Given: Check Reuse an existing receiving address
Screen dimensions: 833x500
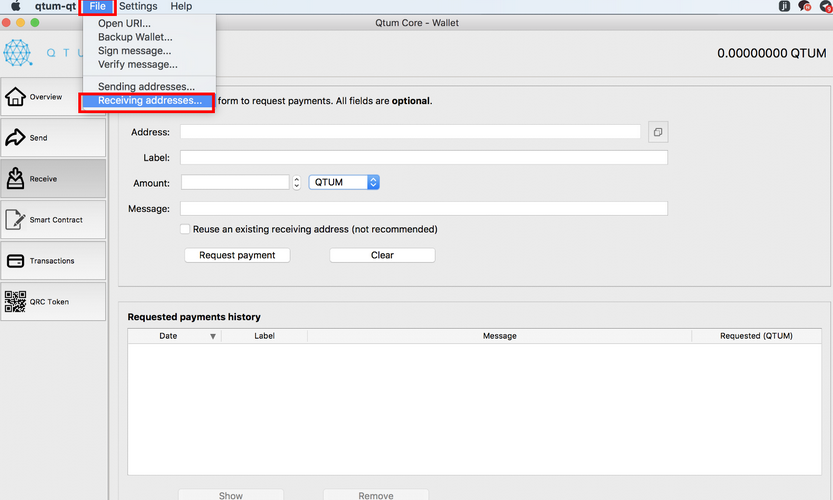Looking at the screenshot, I should [185, 229].
